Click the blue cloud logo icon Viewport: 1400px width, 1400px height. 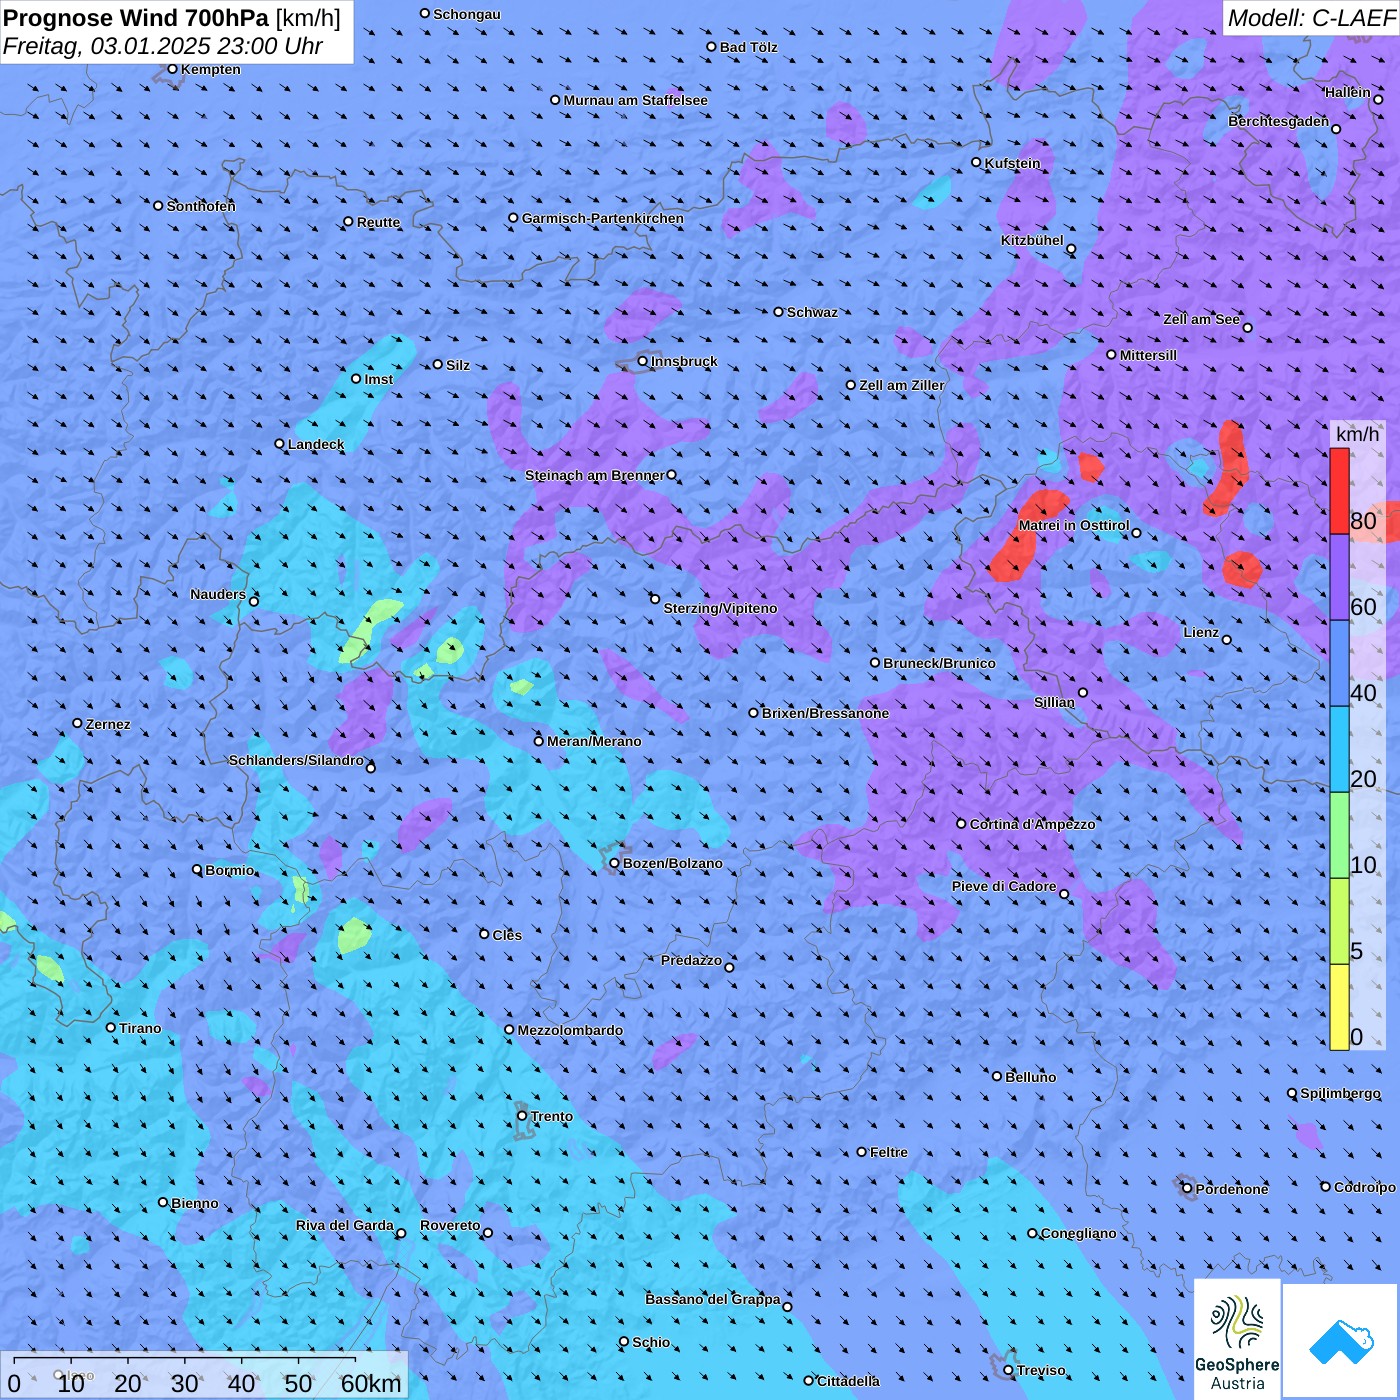pos(1341,1341)
